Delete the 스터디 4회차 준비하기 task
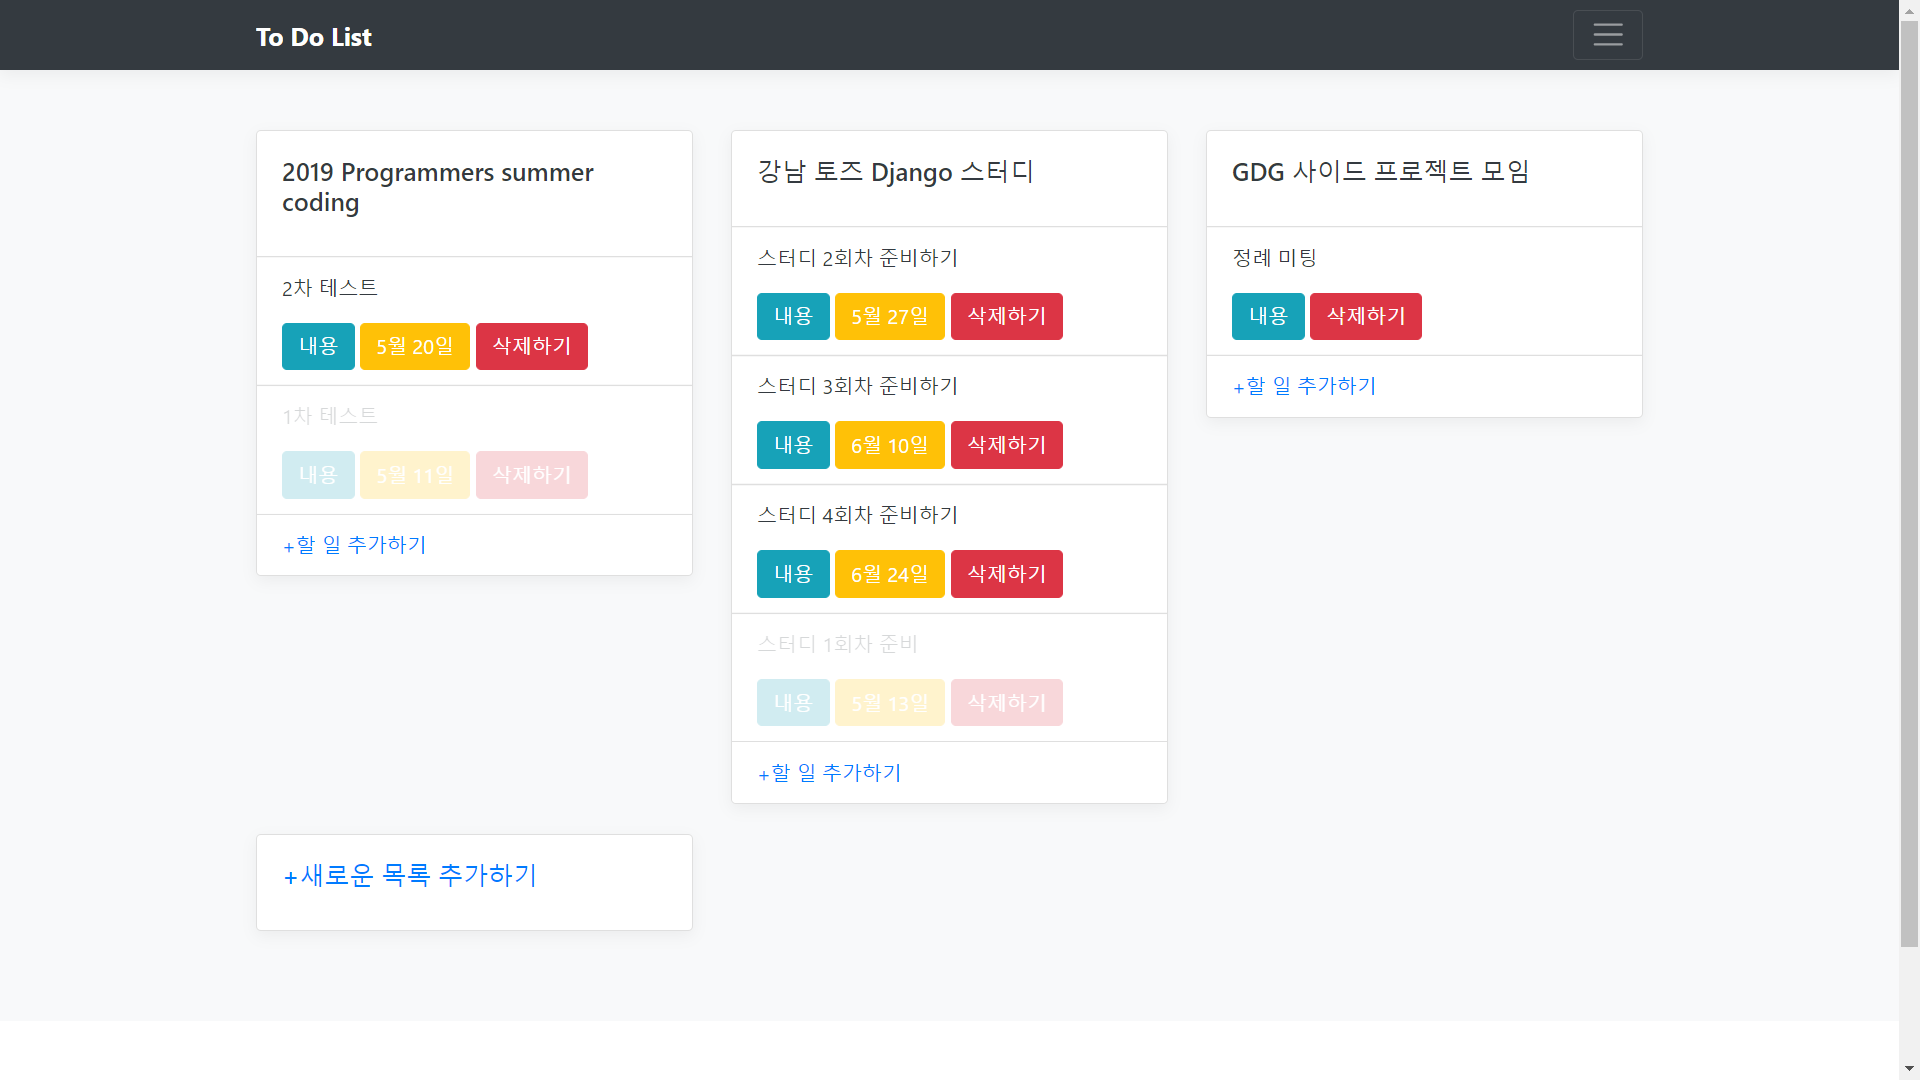This screenshot has height=1080, width=1920. coord(1006,574)
